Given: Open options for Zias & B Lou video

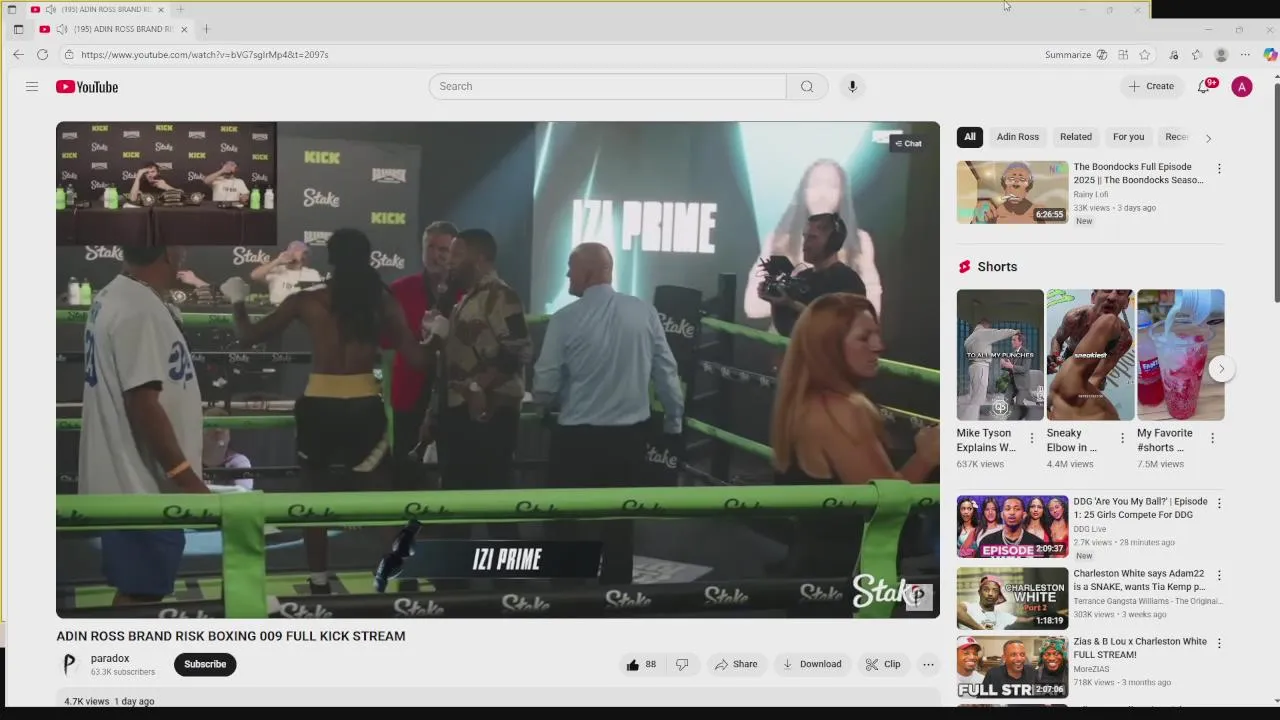Looking at the screenshot, I should [x=1219, y=643].
